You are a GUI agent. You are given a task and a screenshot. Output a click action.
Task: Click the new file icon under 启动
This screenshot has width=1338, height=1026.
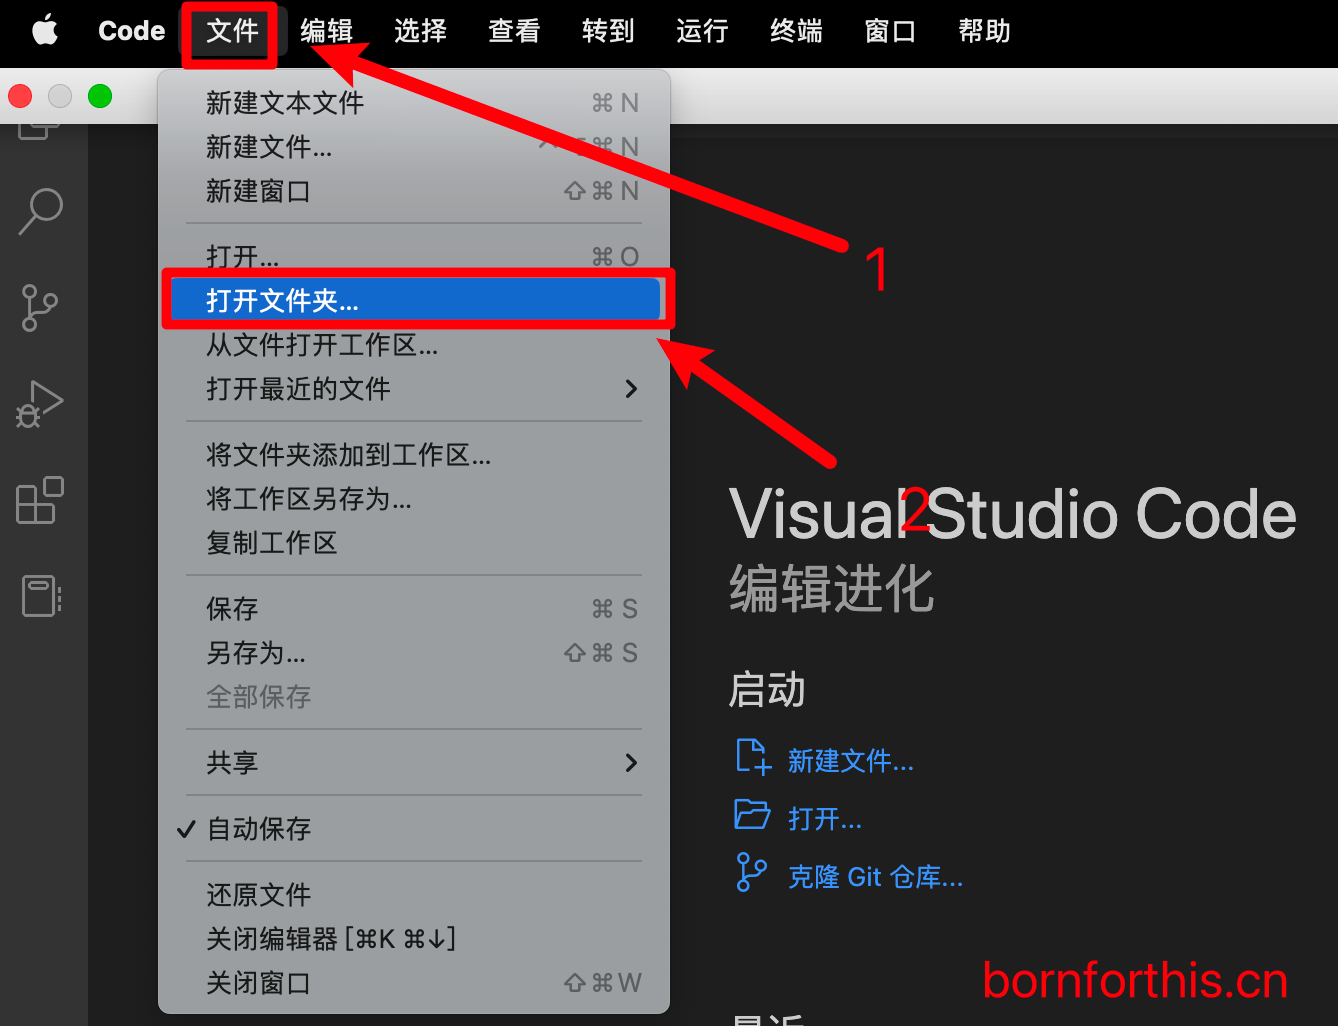coord(753,757)
